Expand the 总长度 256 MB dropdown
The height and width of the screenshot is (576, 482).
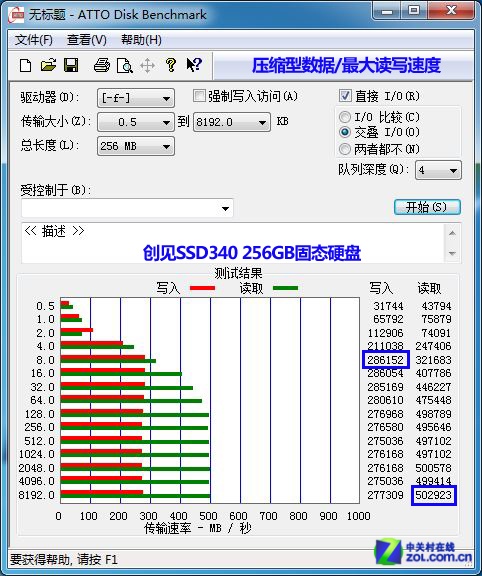[x=136, y=146]
